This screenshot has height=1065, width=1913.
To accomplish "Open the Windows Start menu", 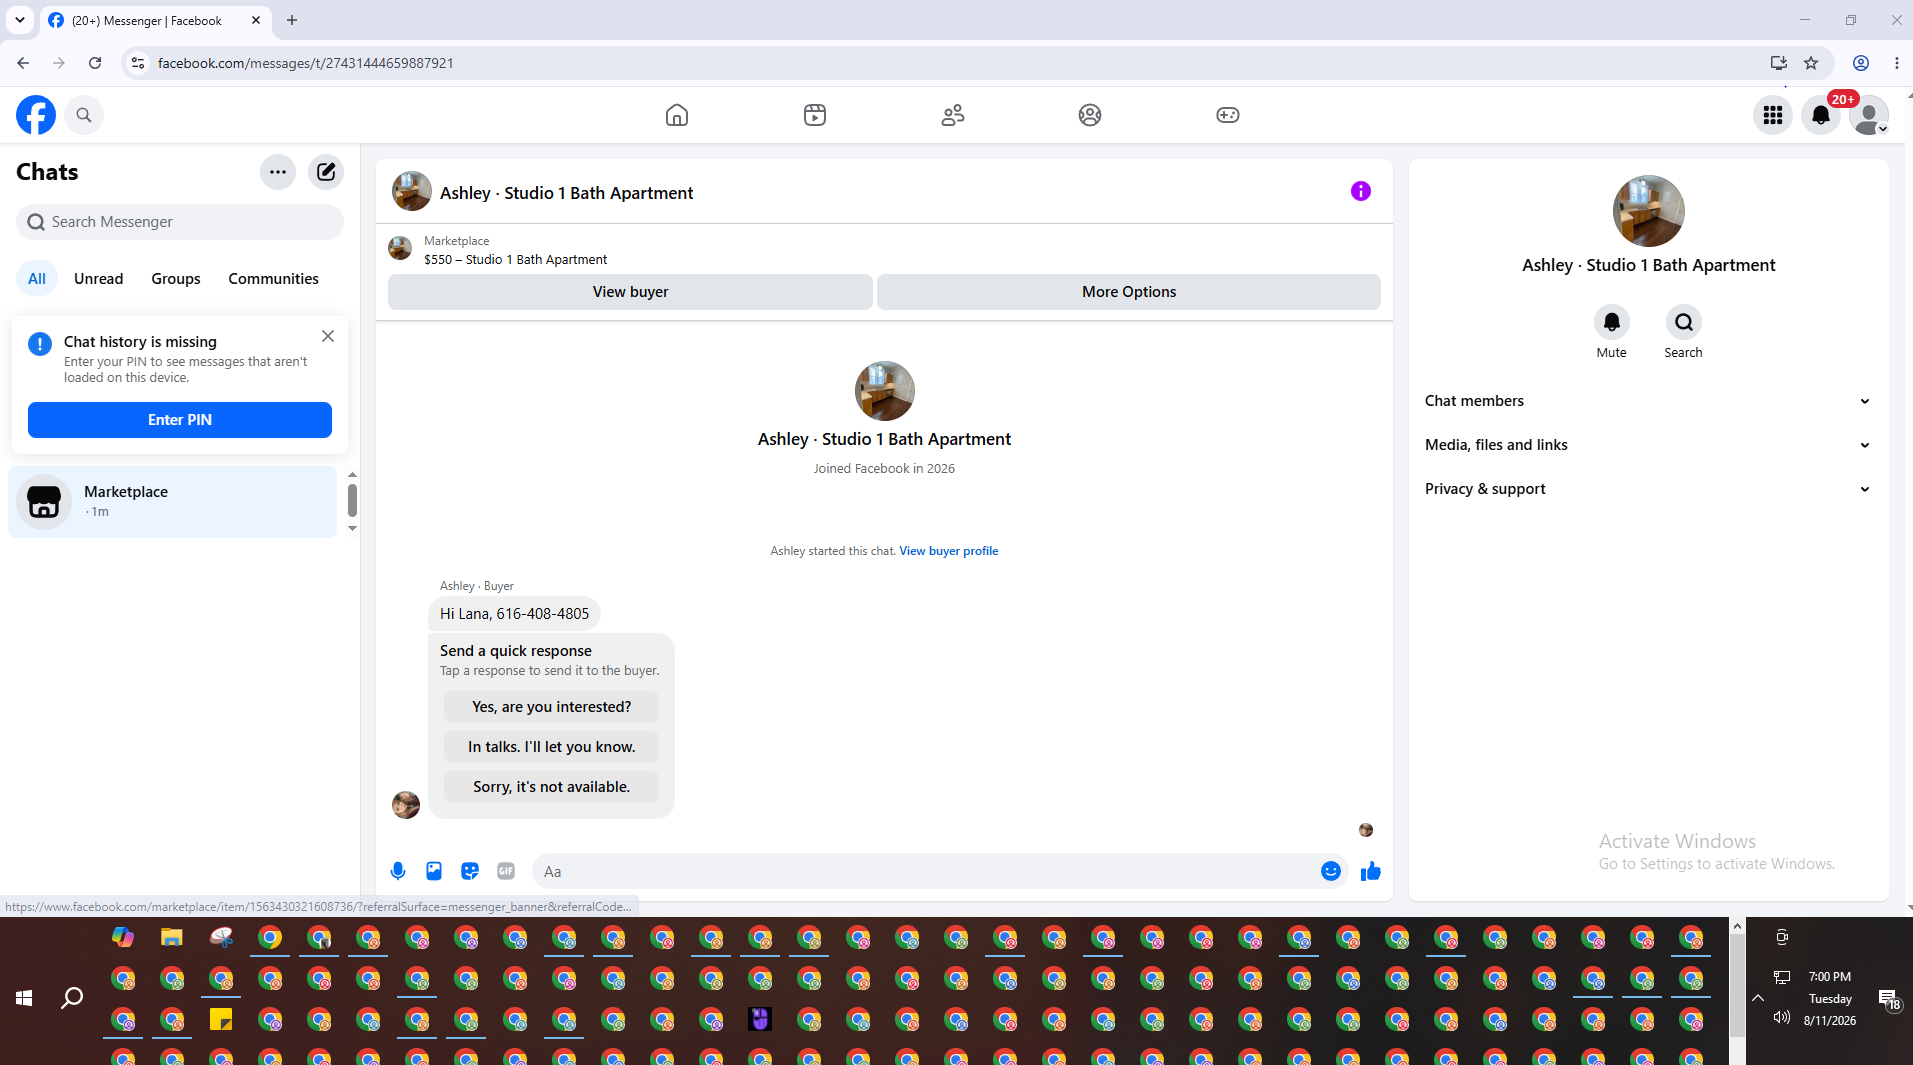I will 24,997.
